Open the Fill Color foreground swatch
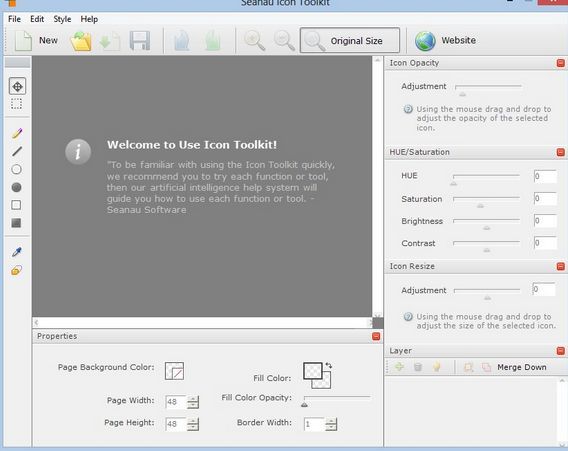This screenshot has height=451, width=568. 312,371
